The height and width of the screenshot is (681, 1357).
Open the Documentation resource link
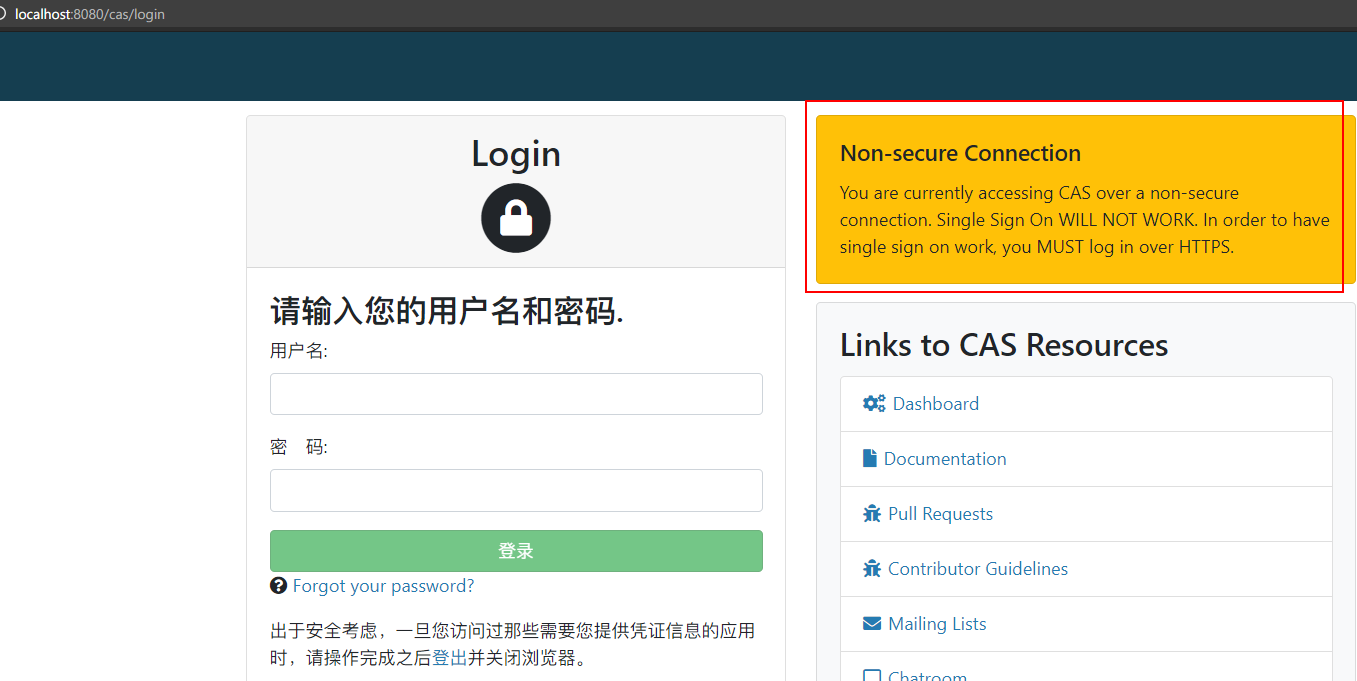coord(945,459)
